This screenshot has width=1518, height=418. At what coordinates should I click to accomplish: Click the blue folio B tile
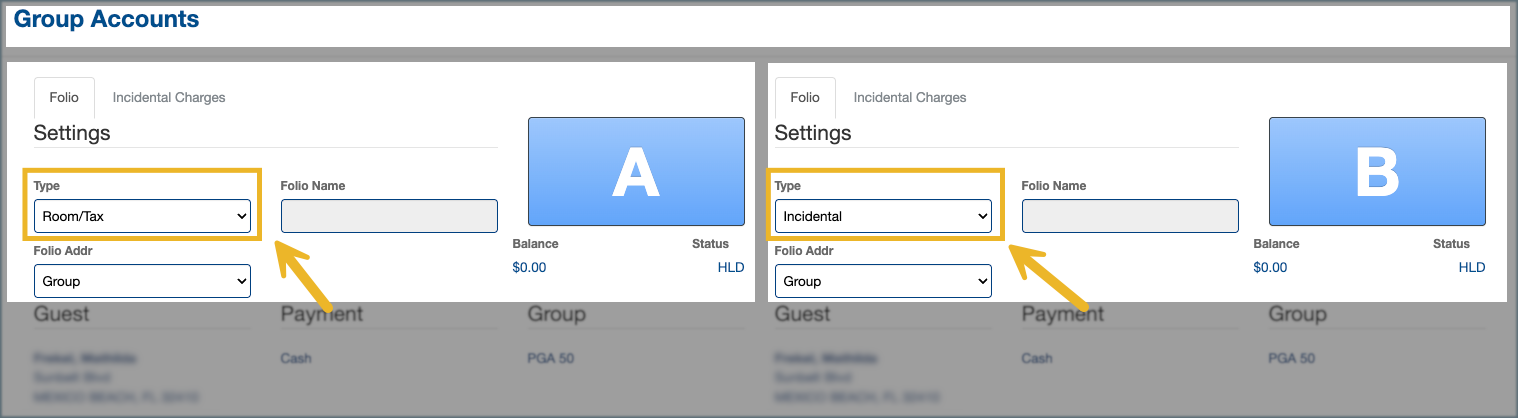coord(1377,172)
